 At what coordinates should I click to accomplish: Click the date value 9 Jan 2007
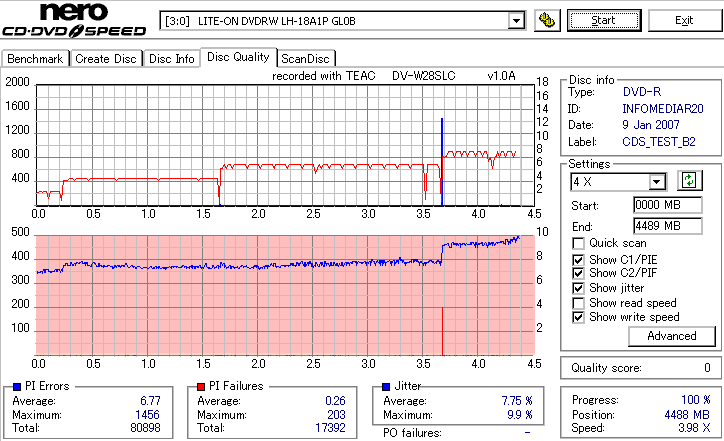[651, 125]
